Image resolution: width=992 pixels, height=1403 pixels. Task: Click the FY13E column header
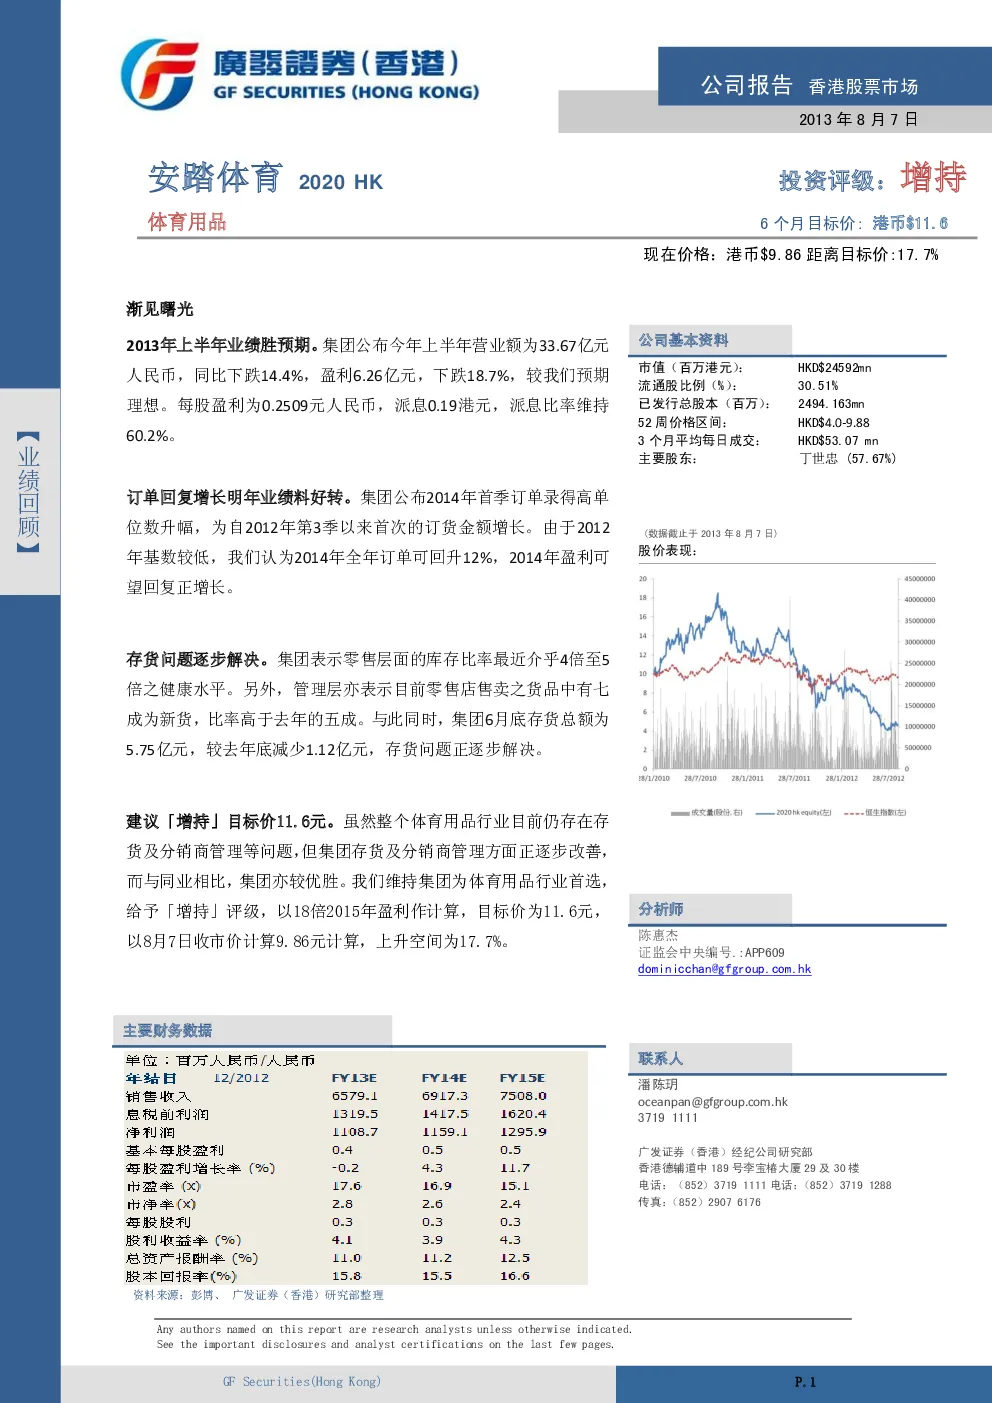click(355, 1078)
